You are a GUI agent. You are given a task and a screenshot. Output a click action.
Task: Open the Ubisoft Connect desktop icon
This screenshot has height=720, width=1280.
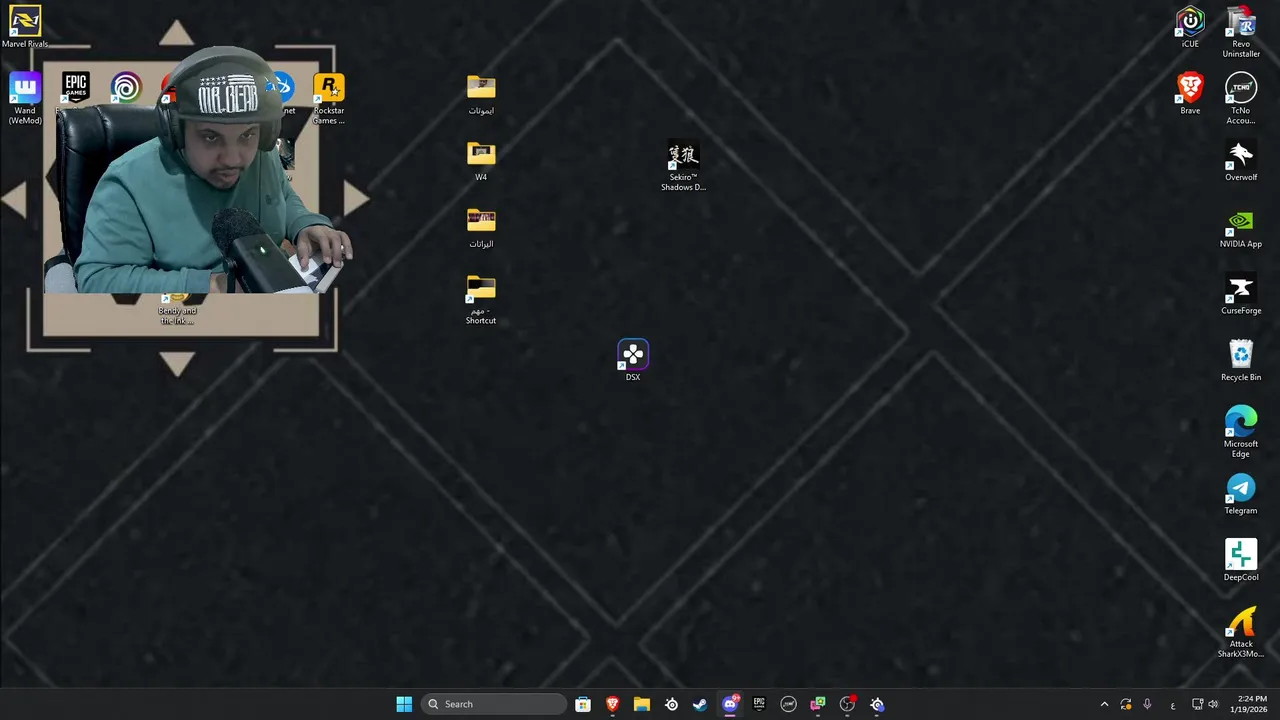[126, 88]
